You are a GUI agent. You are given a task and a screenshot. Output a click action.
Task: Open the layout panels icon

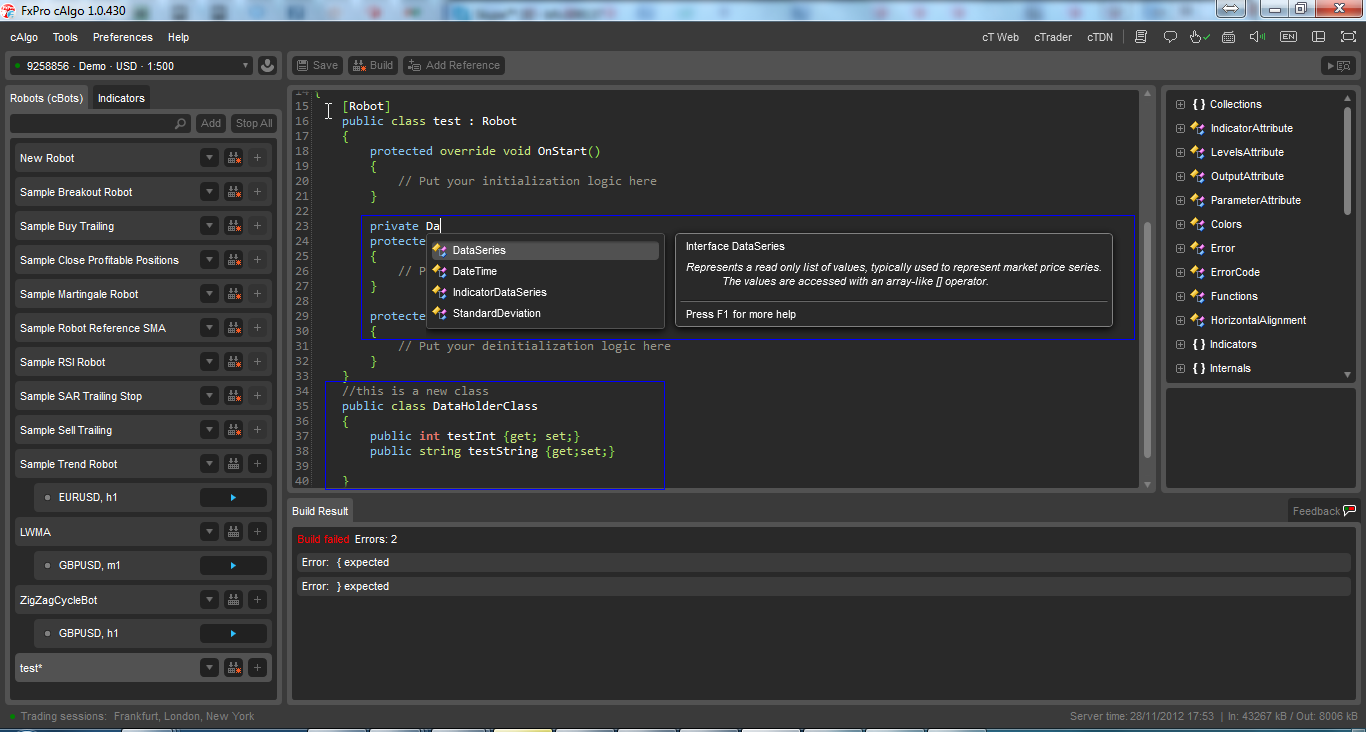[x=1318, y=37]
